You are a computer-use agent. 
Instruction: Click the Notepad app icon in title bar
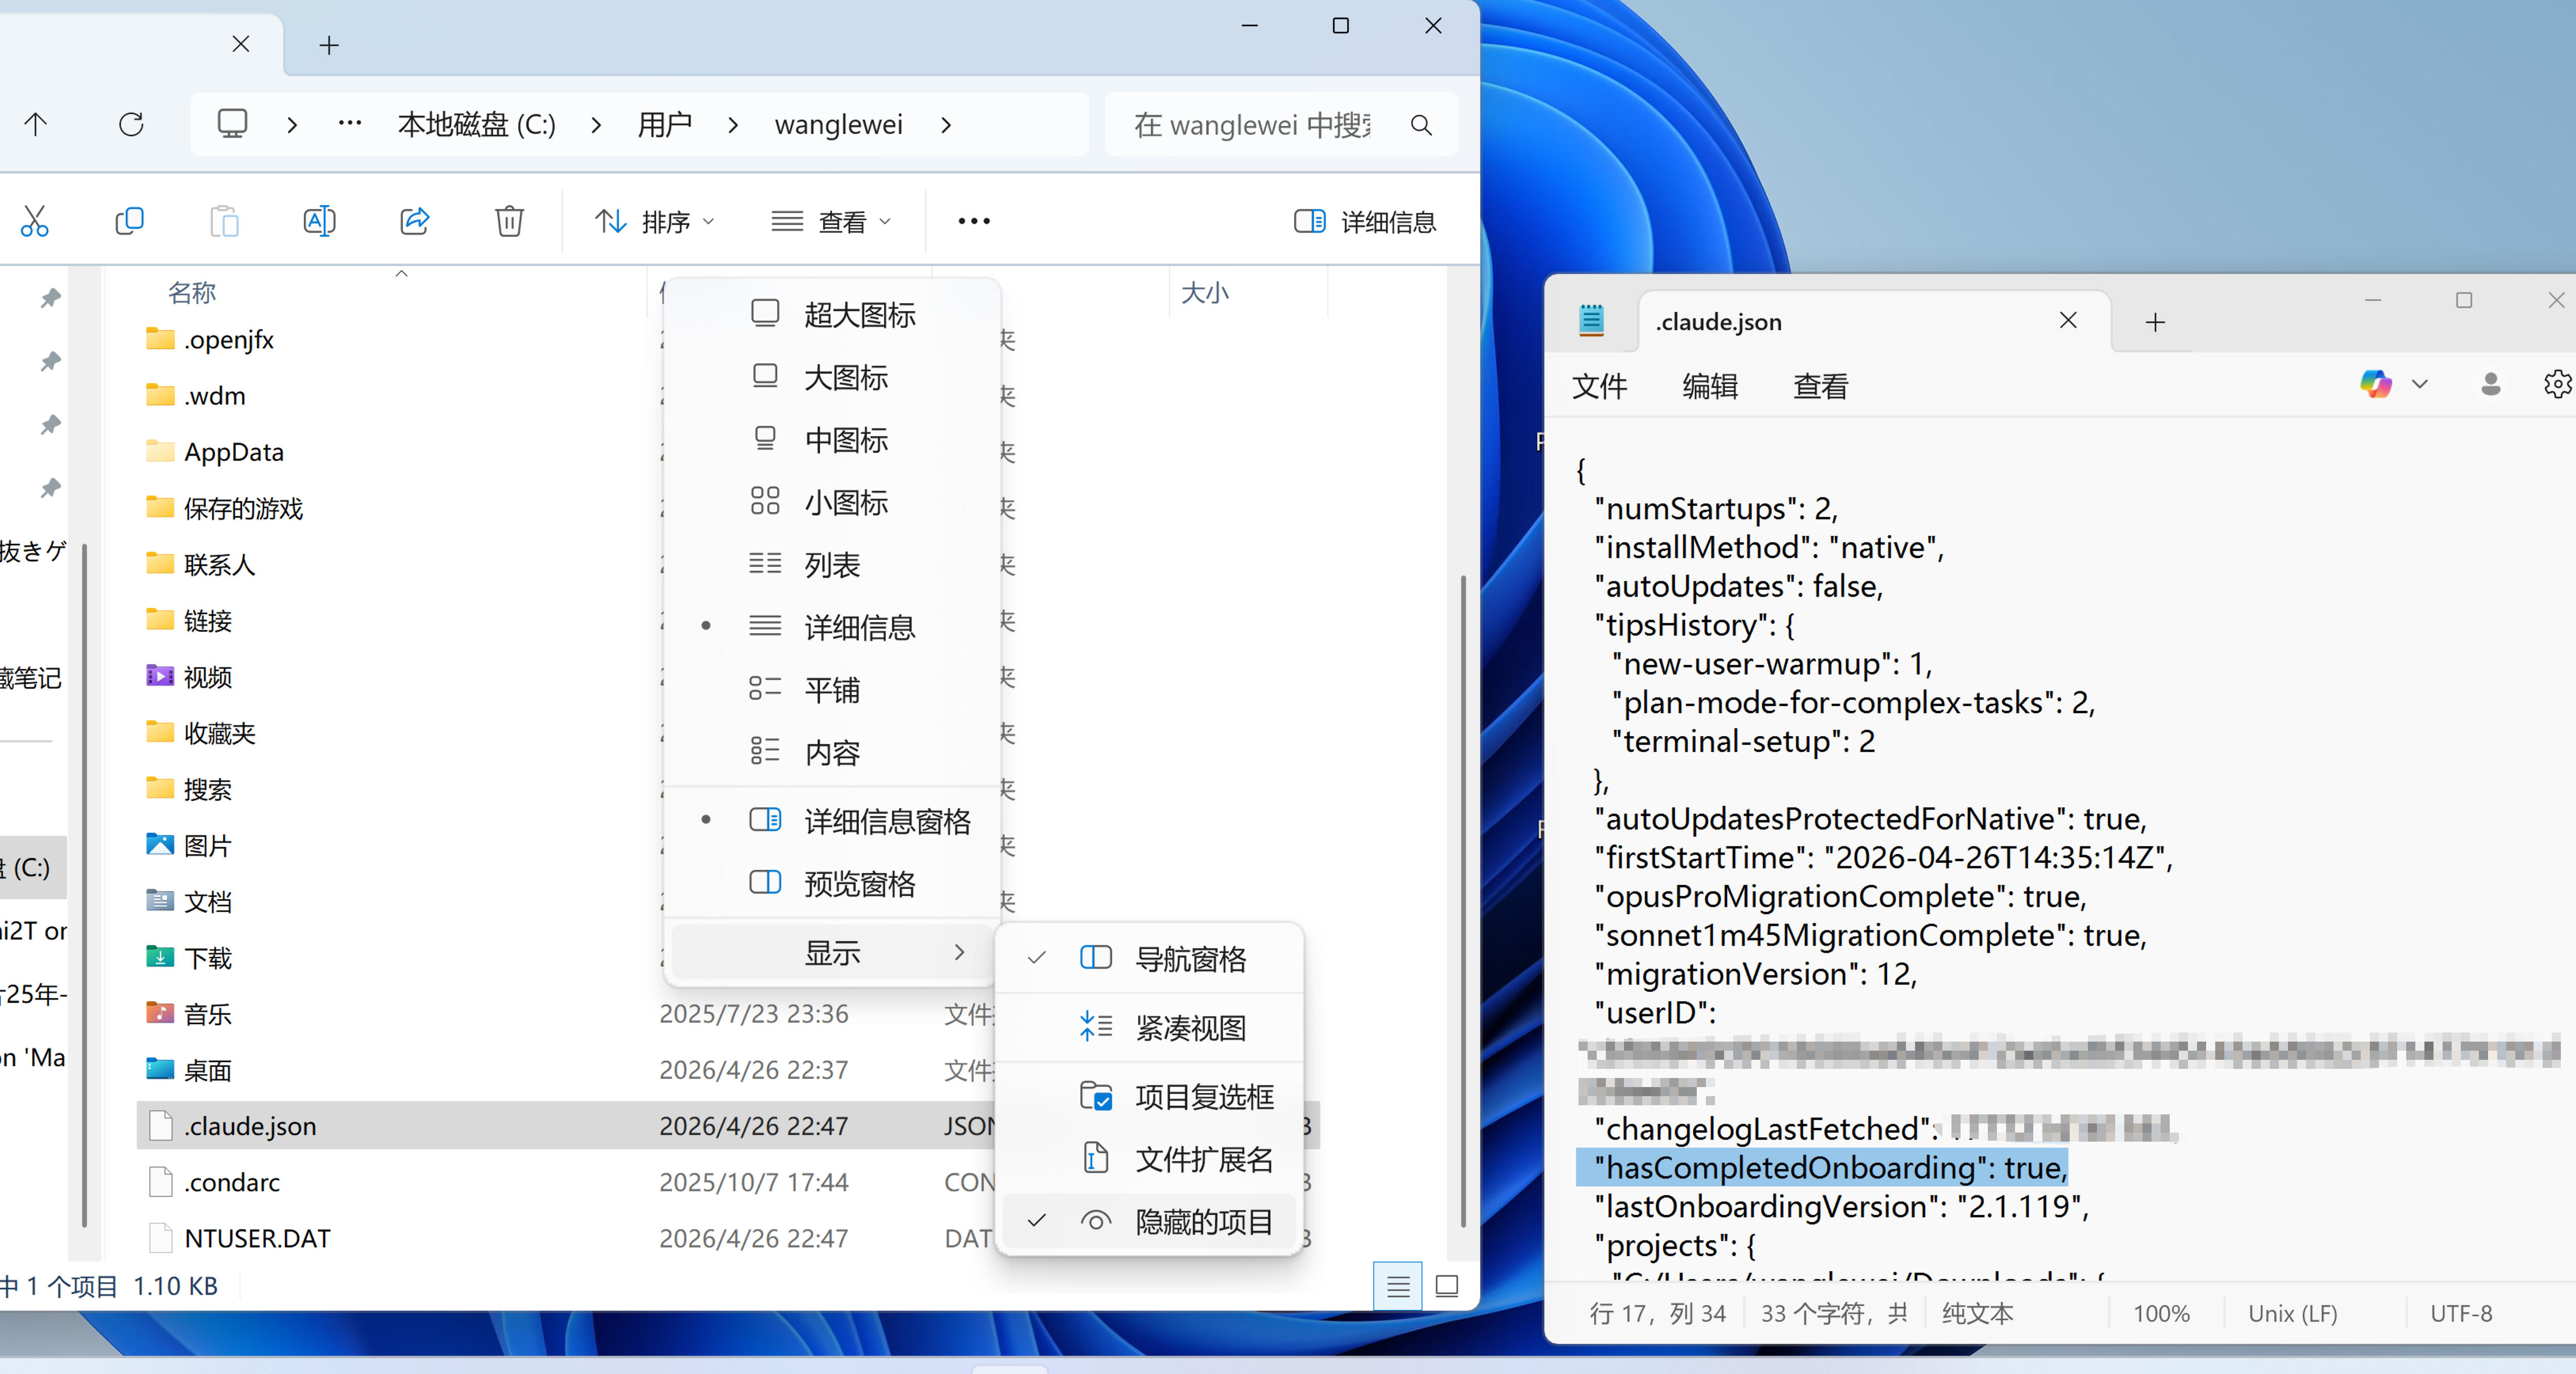[1591, 320]
